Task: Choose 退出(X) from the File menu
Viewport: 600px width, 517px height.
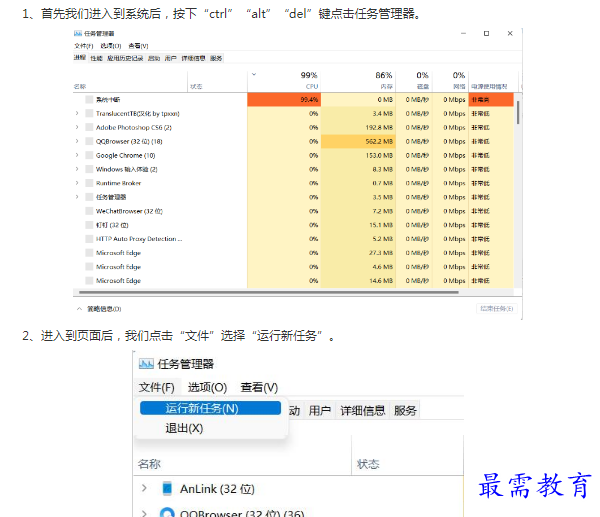Action: click(184, 428)
